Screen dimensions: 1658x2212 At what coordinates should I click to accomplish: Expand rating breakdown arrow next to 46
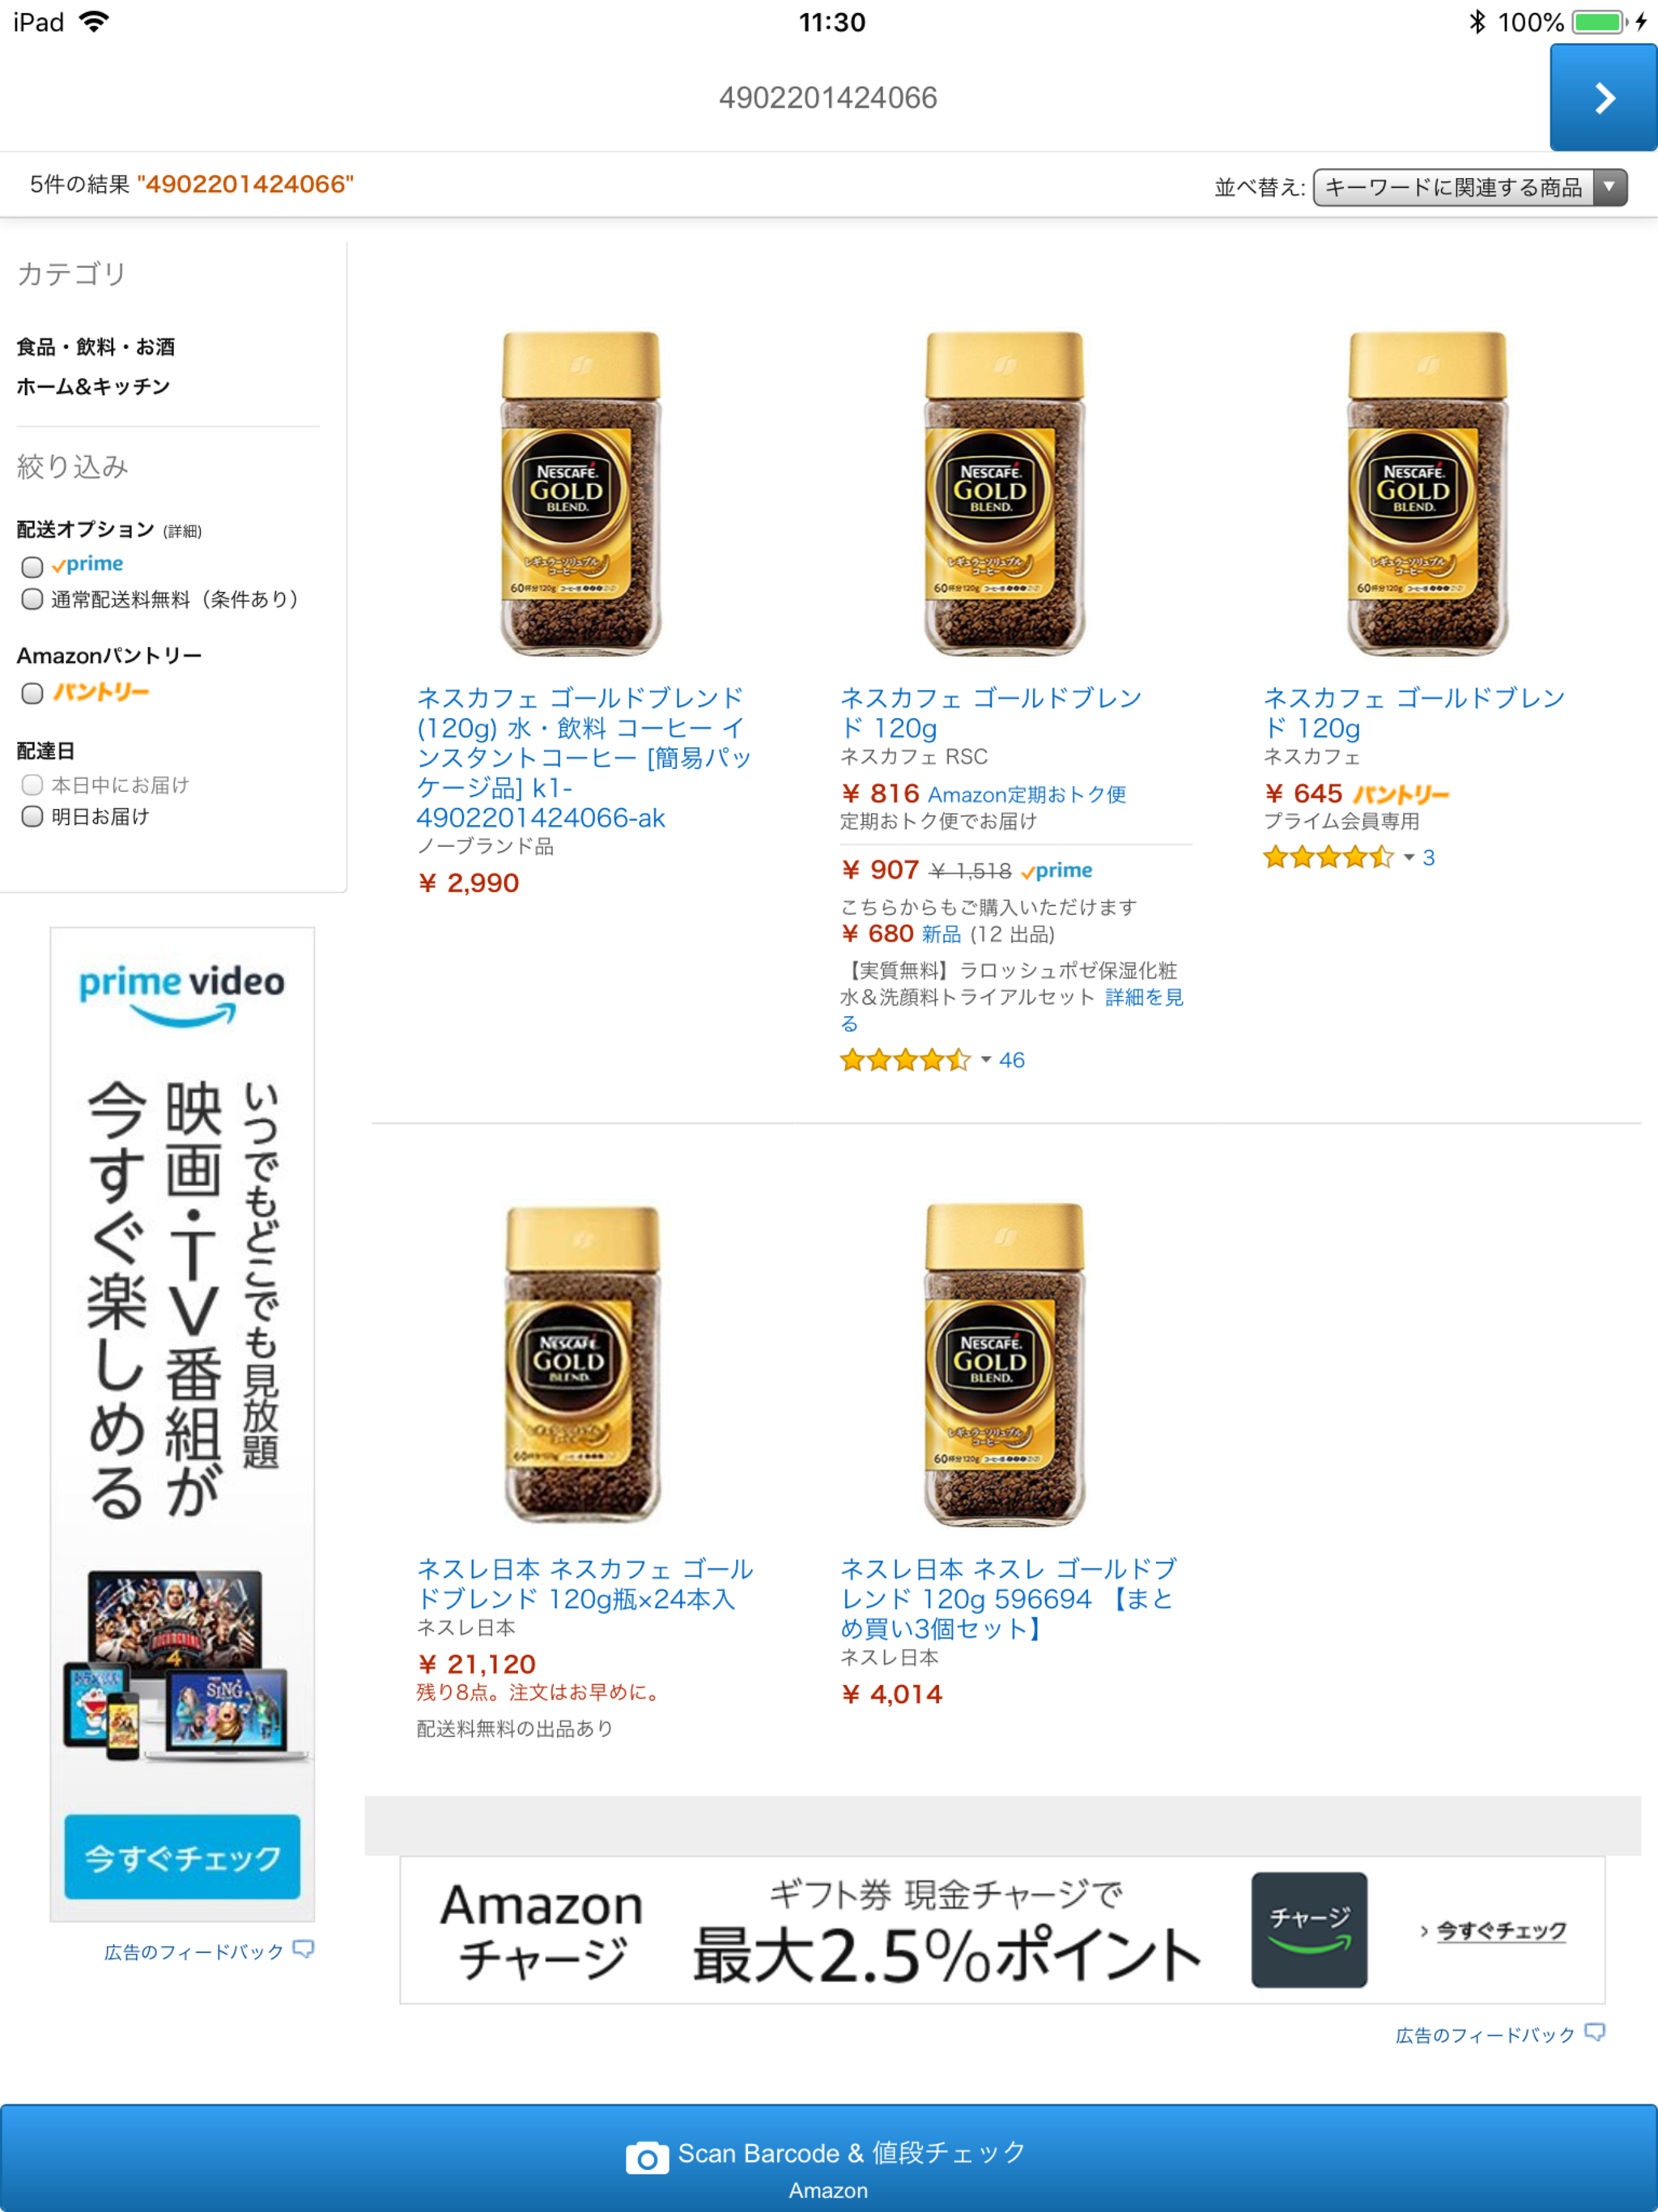985,1060
